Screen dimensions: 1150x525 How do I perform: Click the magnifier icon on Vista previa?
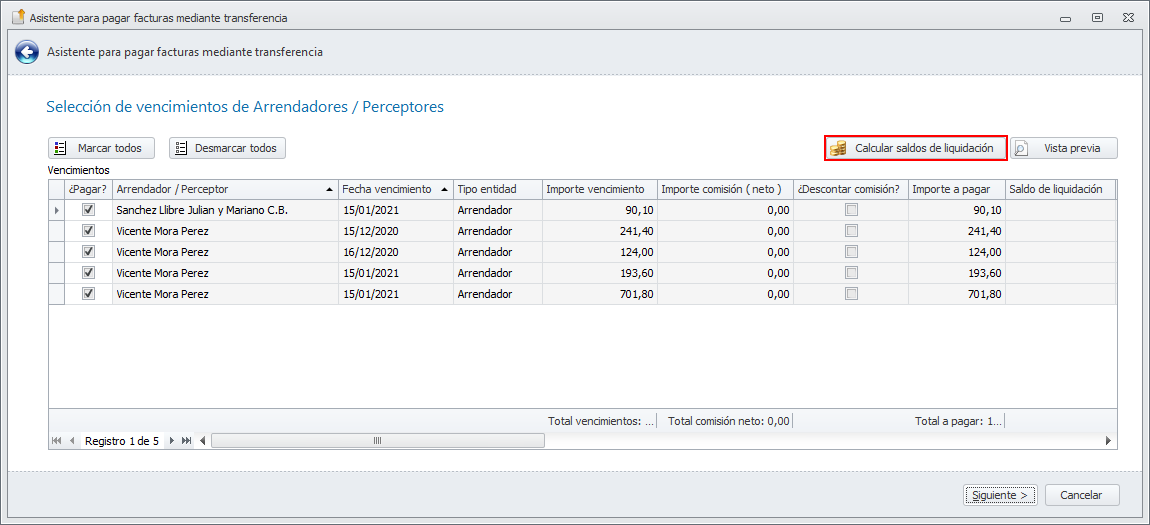[x=1022, y=148]
